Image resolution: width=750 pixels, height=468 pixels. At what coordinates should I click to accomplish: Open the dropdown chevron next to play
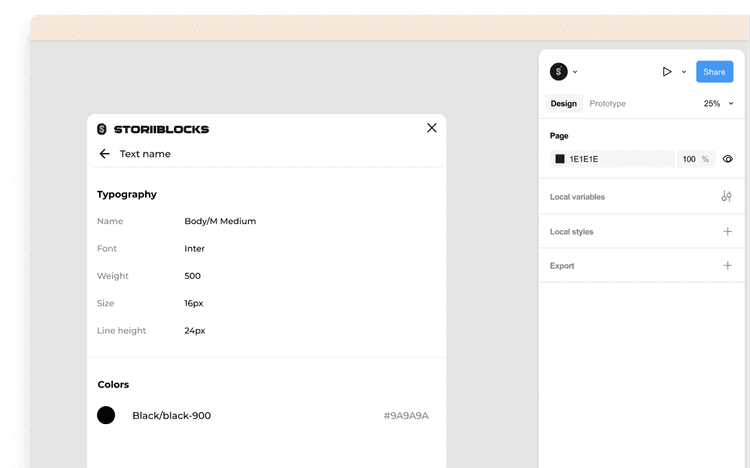click(684, 72)
